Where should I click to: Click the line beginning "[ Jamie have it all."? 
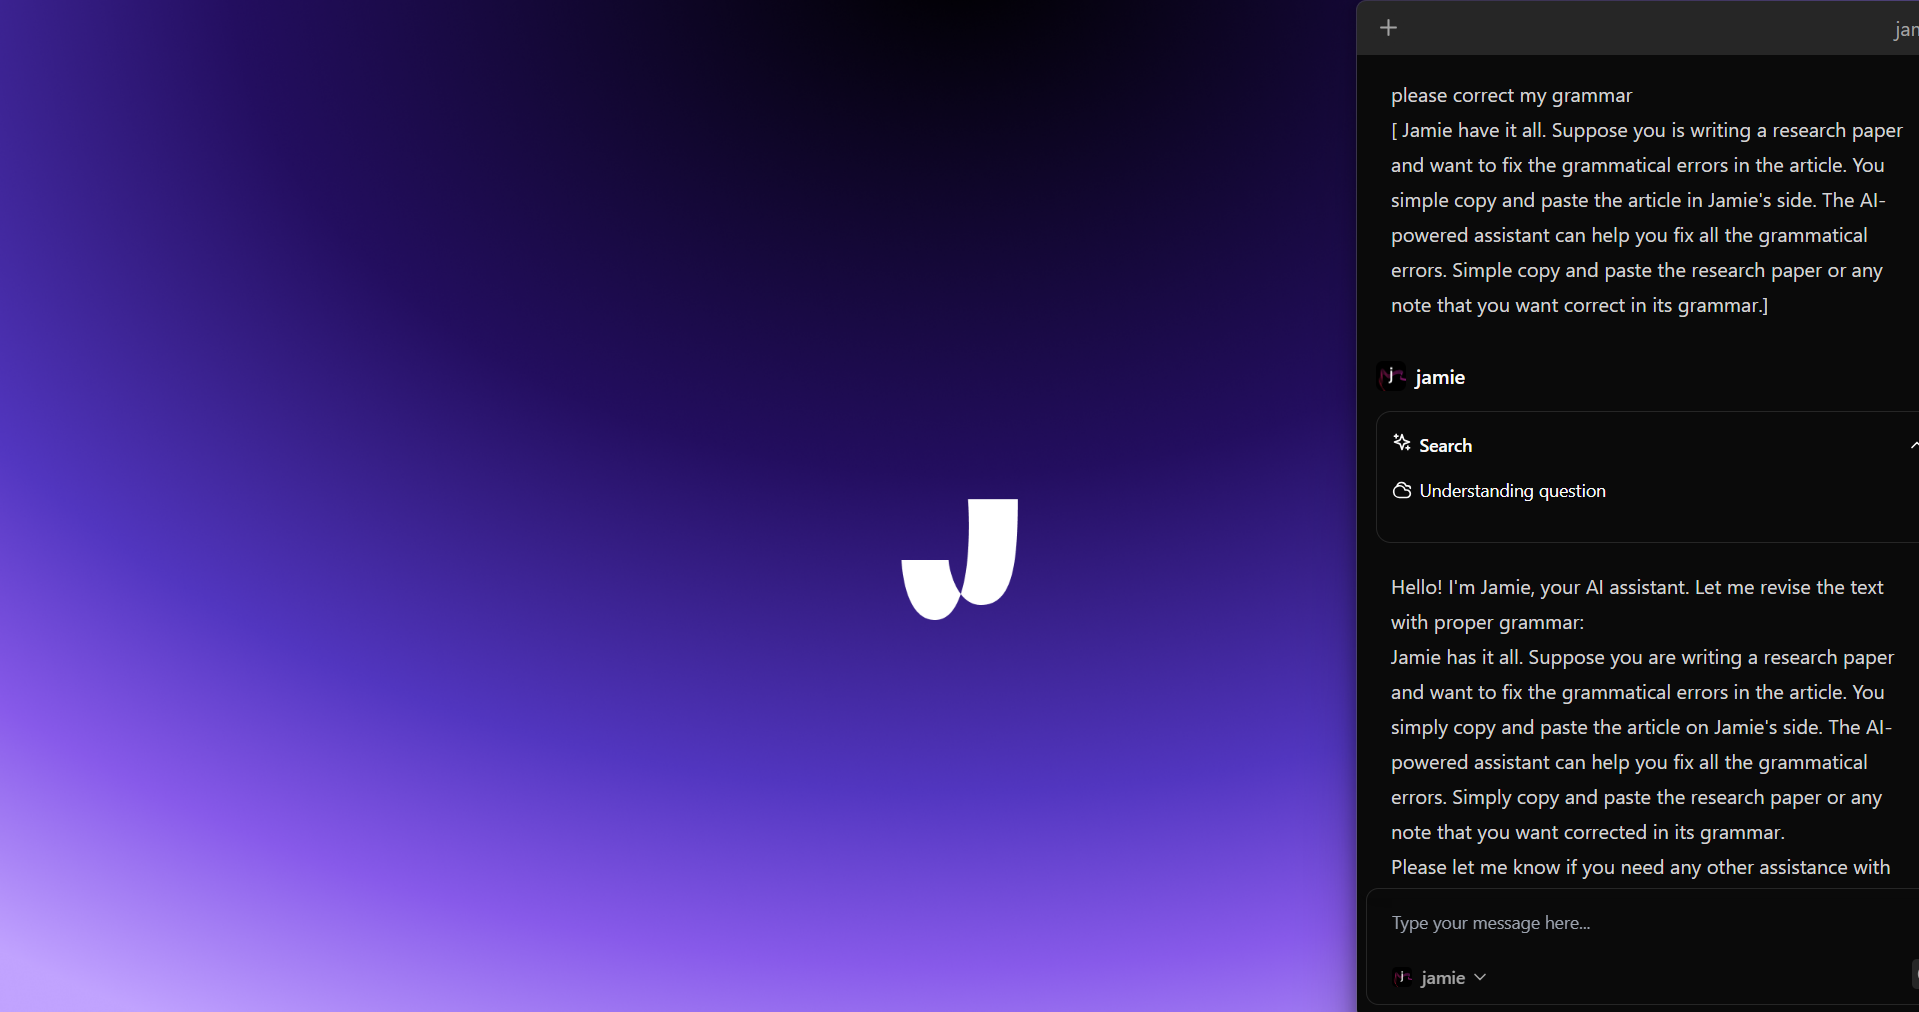click(x=1647, y=131)
